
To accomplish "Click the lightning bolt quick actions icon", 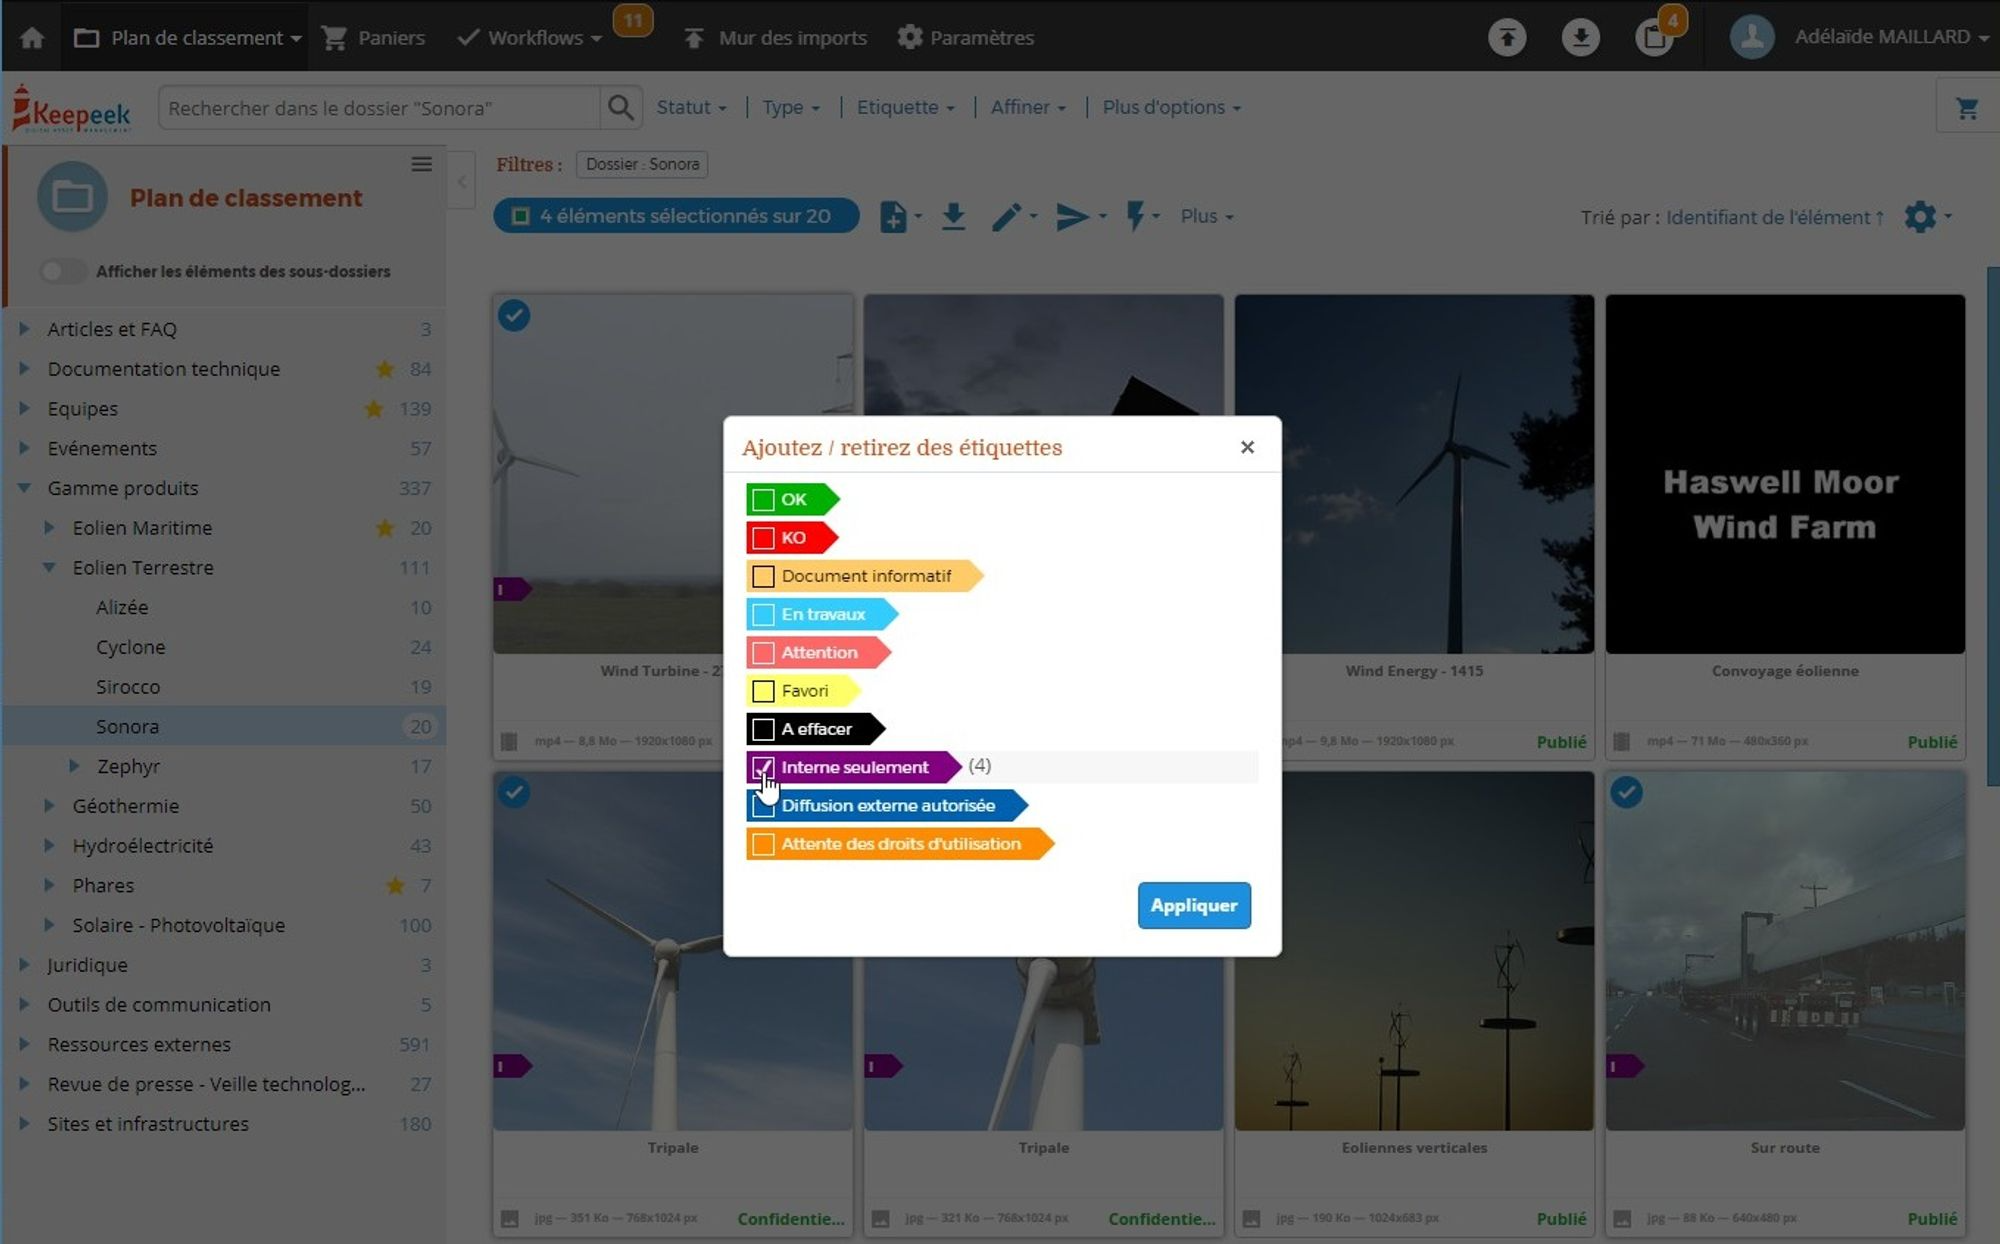I will click(1135, 216).
